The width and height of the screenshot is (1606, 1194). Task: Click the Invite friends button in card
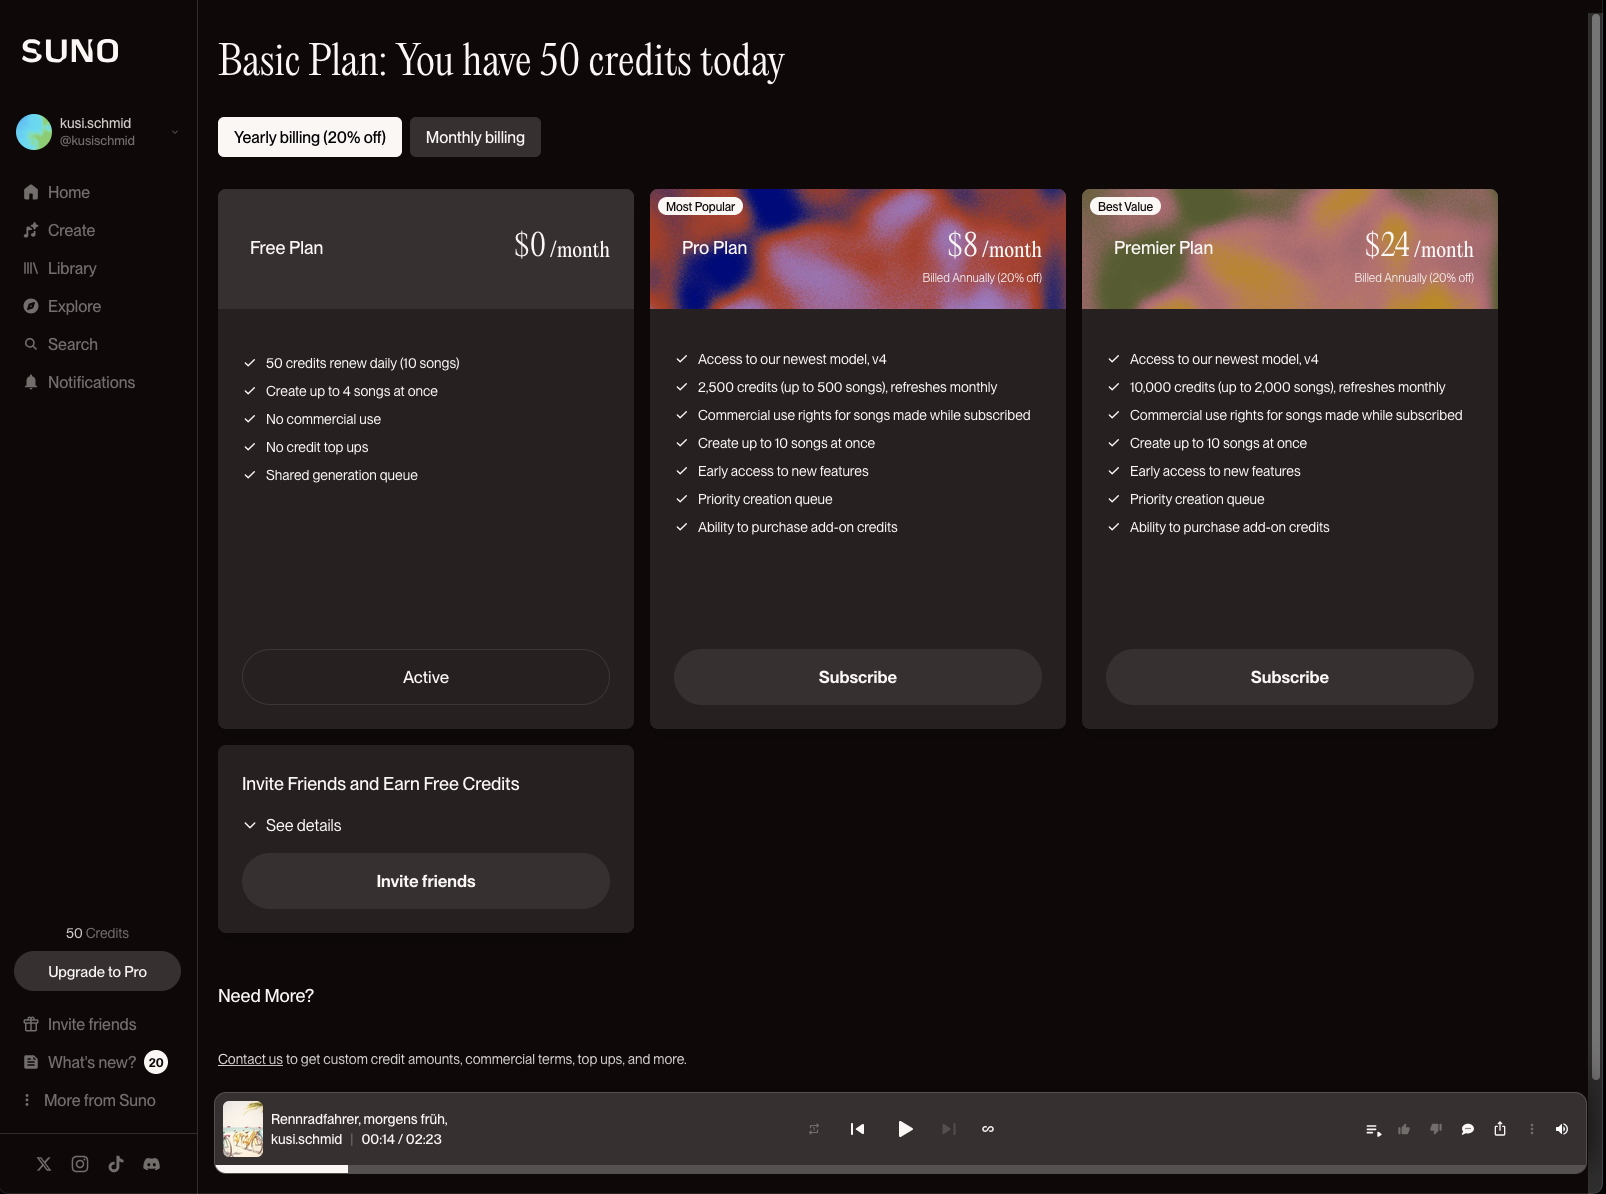[x=426, y=881]
